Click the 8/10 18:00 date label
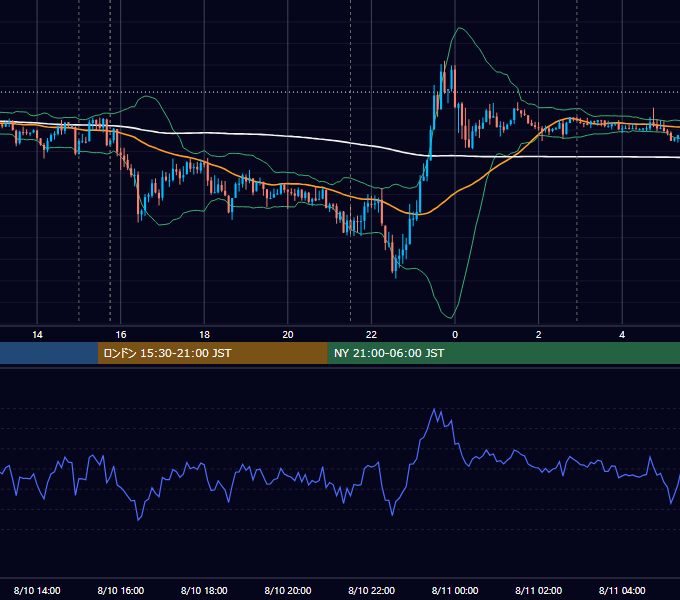This screenshot has height=600, width=680. pyautogui.click(x=204, y=590)
